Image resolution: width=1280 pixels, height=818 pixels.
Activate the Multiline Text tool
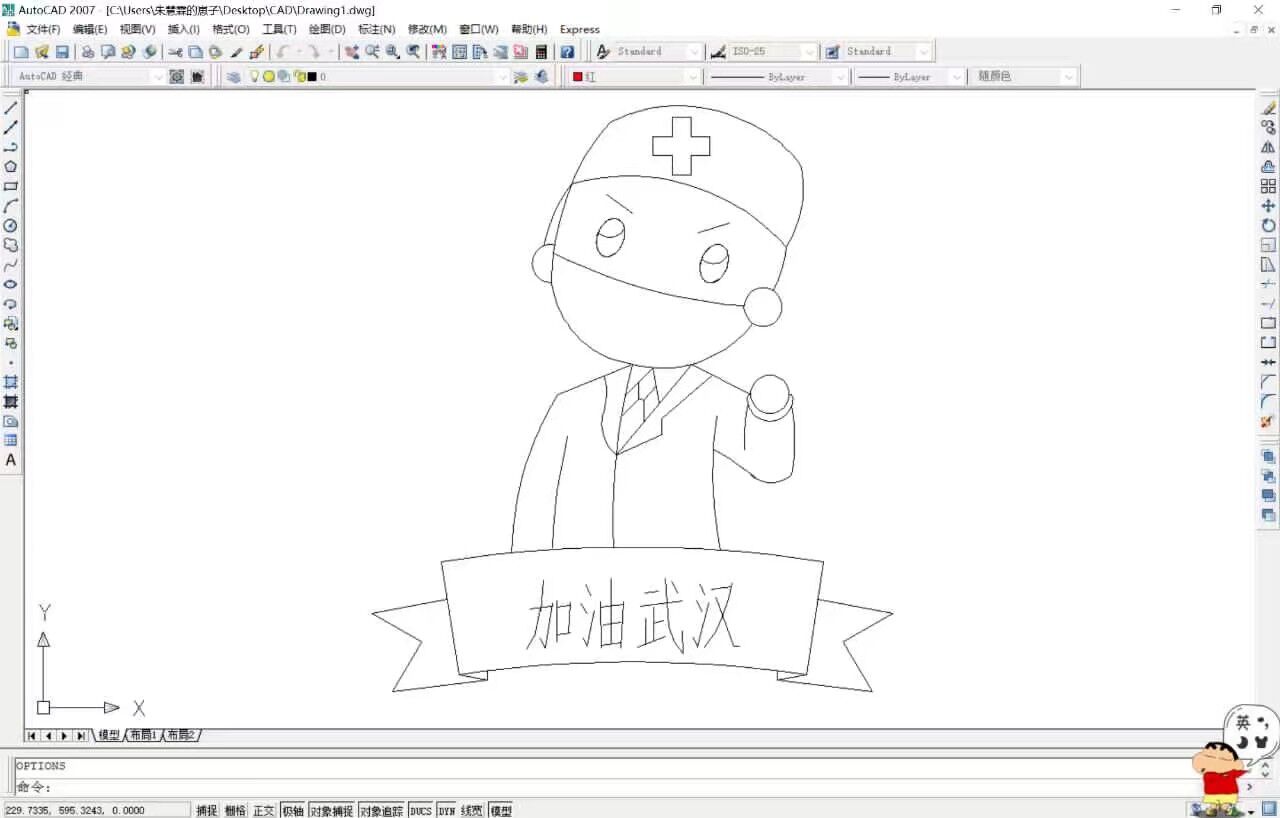(x=11, y=460)
